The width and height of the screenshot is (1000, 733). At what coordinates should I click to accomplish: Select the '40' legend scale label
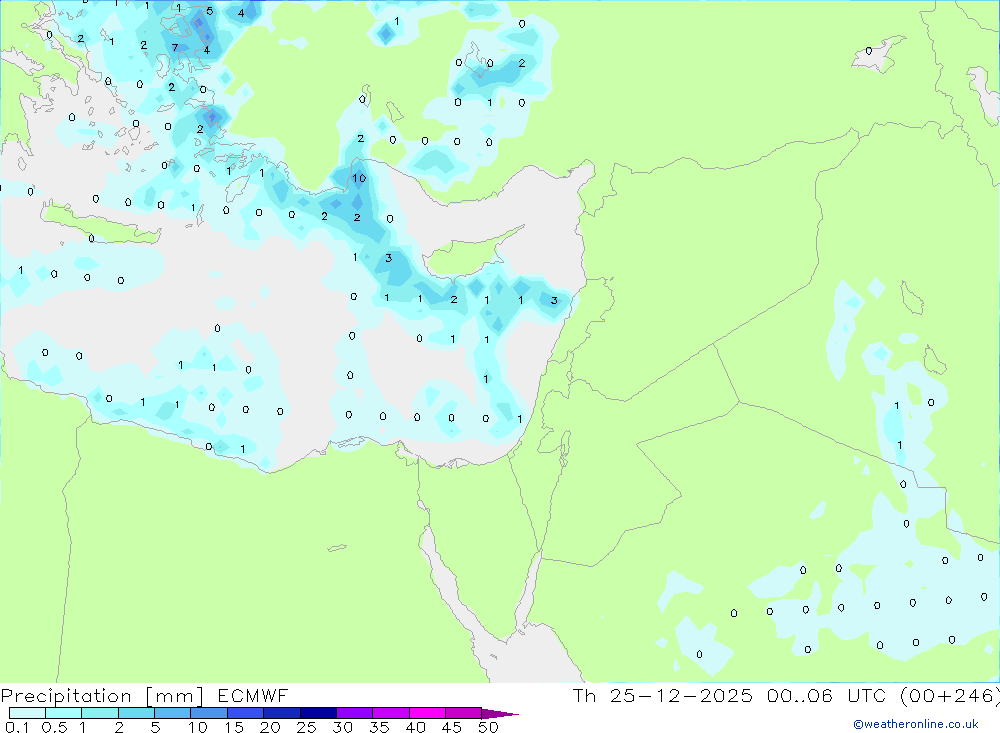click(415, 727)
